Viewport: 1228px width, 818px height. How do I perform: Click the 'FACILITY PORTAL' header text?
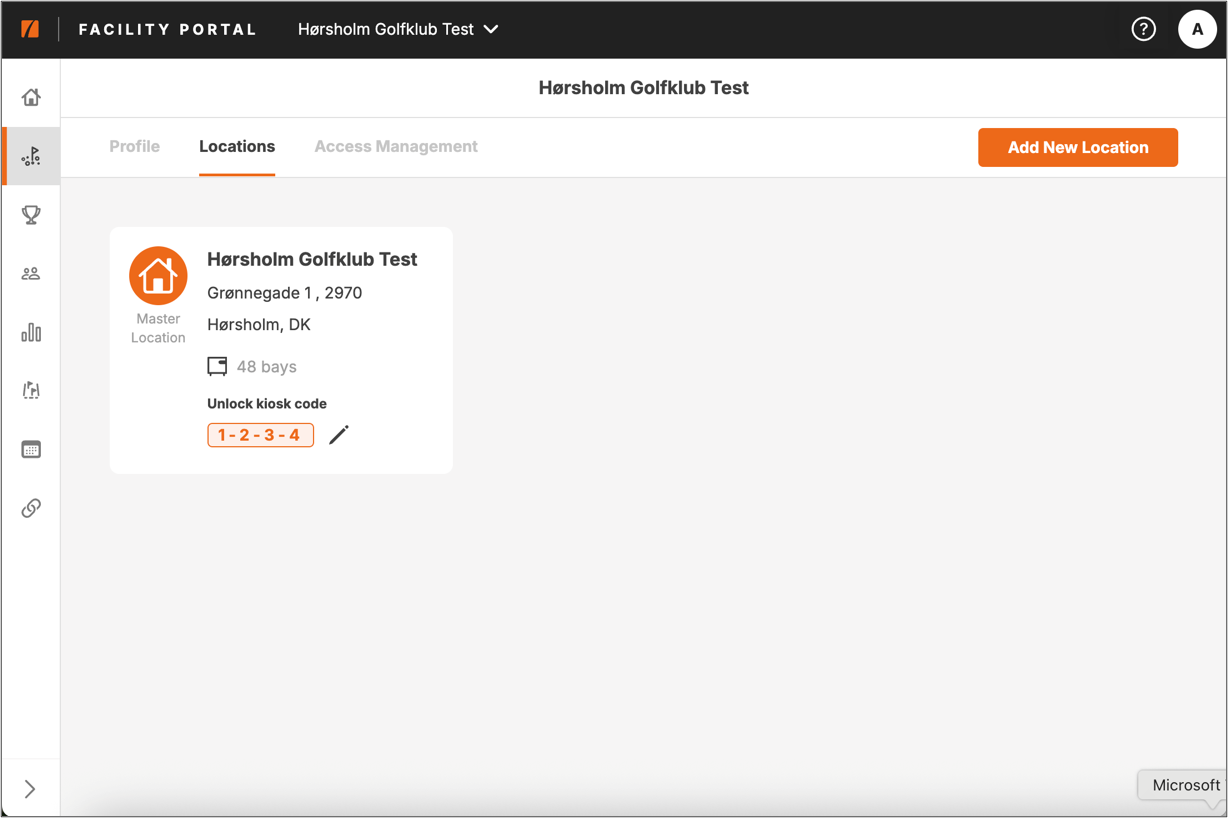pyautogui.click(x=168, y=29)
